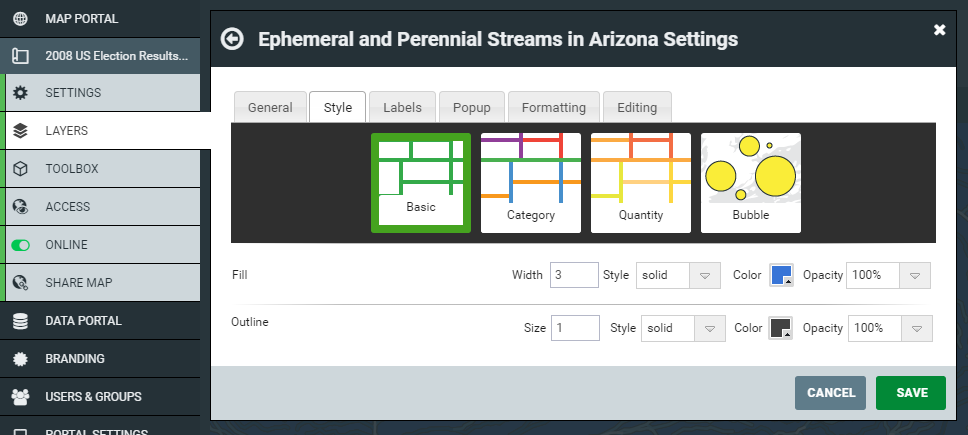Click the database icon next to Data Portal
Viewport: 968px width, 435px height.
20,321
